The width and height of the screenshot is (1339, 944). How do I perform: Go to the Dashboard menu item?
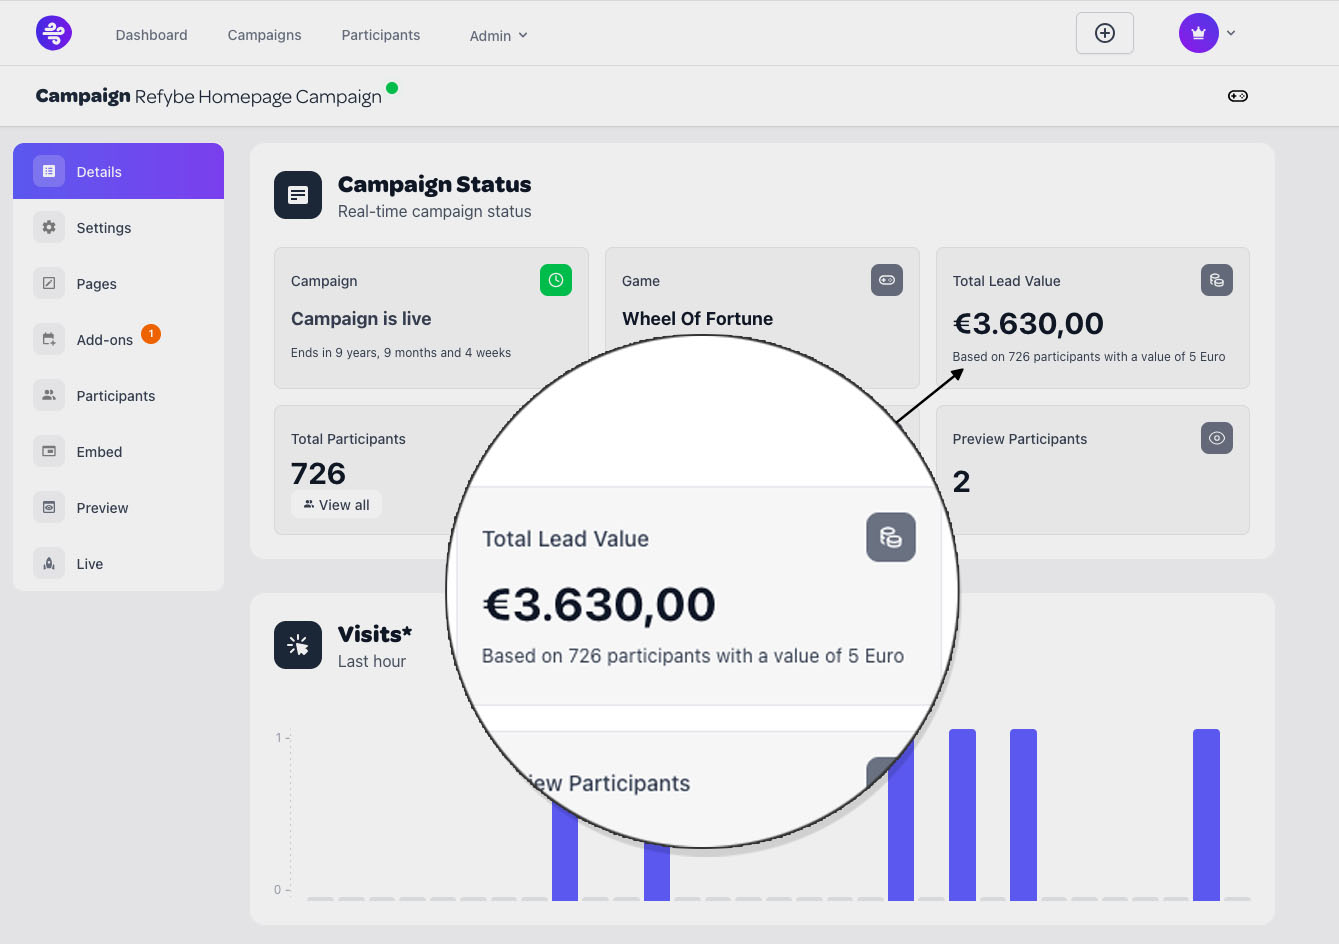pos(151,34)
